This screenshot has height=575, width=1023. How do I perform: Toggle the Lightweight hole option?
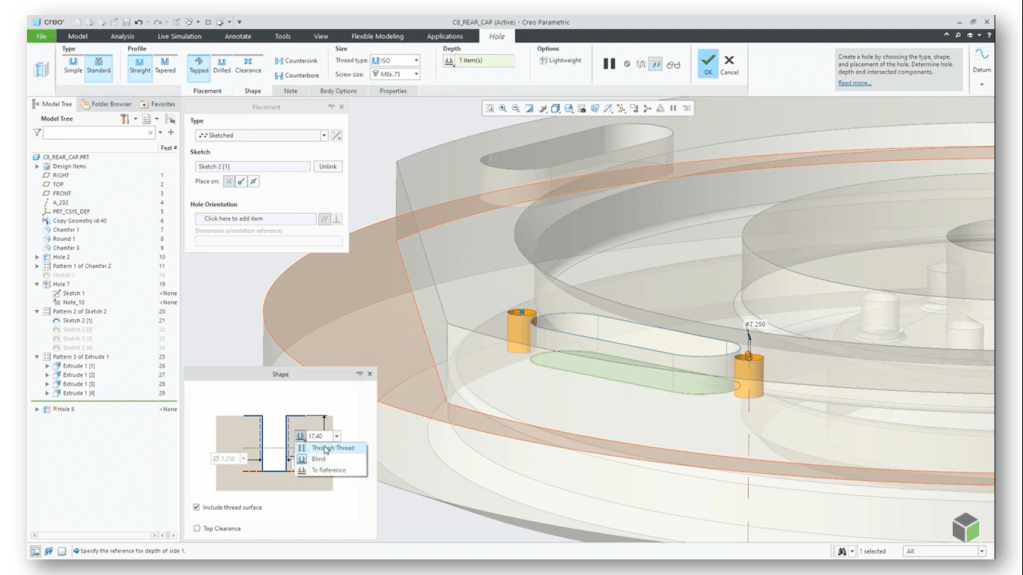coord(560,60)
